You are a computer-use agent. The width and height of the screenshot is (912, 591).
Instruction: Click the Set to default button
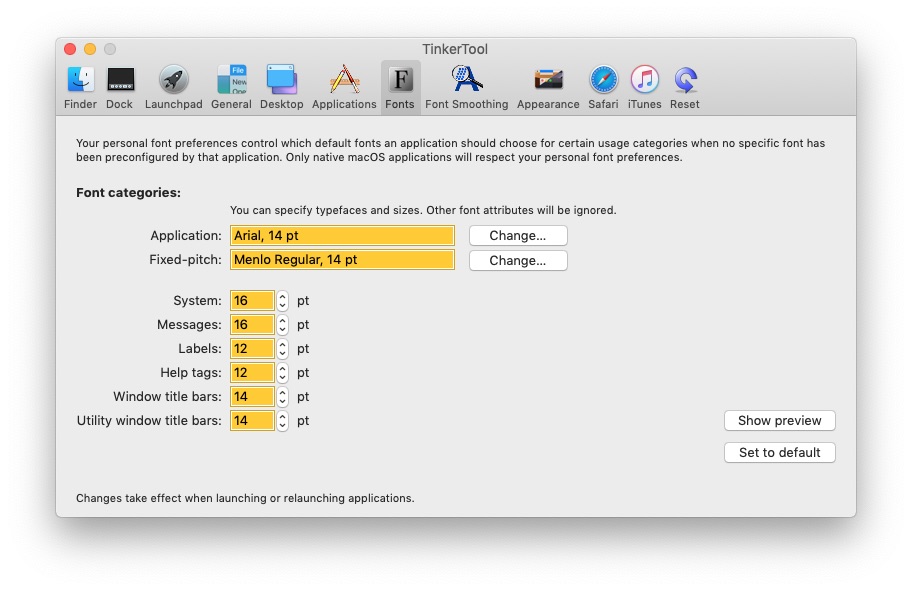tap(779, 453)
